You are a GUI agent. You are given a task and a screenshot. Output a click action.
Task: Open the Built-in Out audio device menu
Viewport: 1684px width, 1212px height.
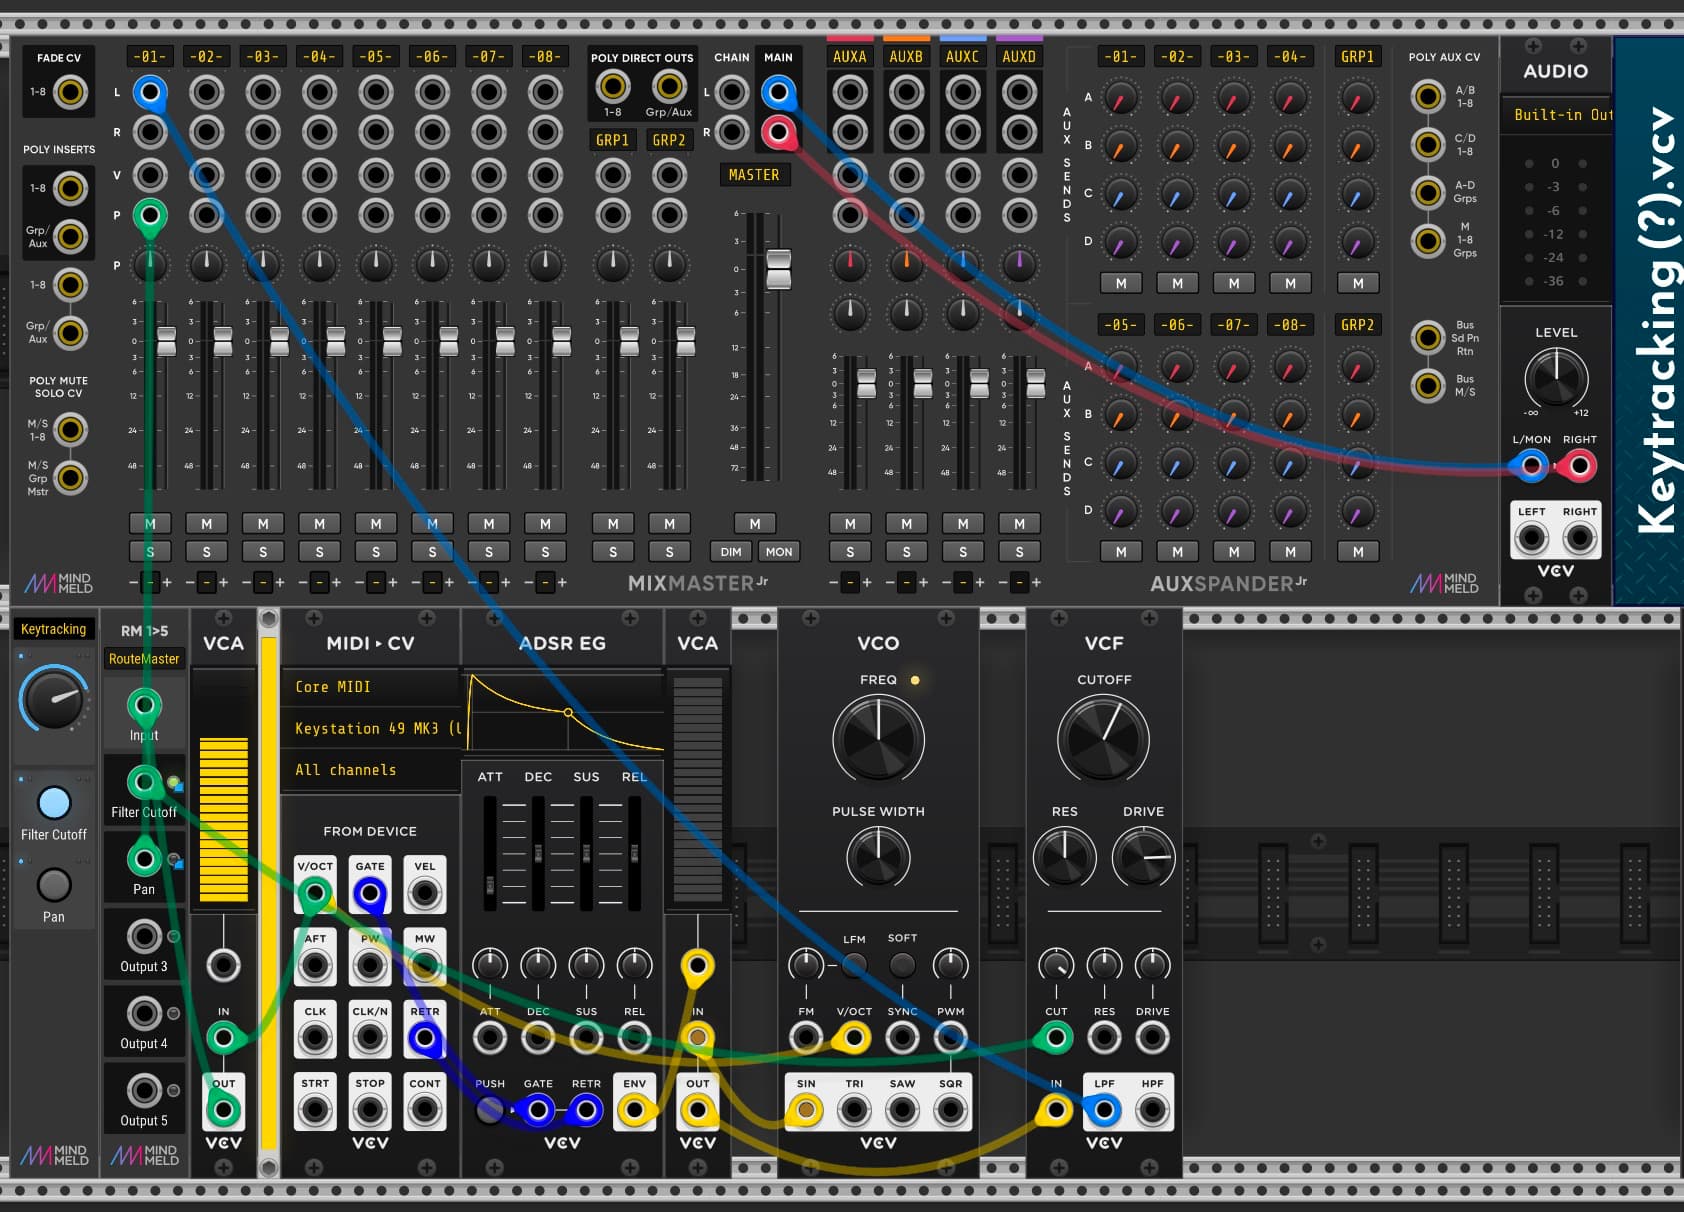click(x=1556, y=115)
